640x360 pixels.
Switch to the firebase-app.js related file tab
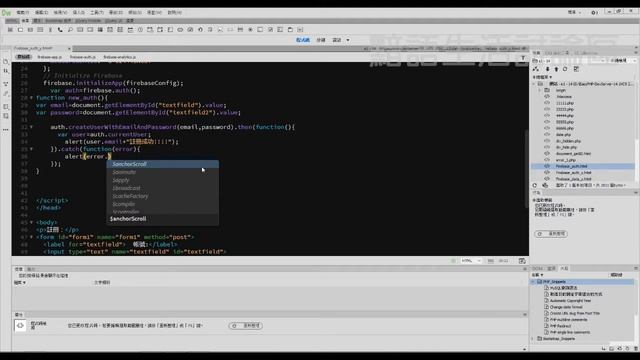pyautogui.click(x=50, y=57)
